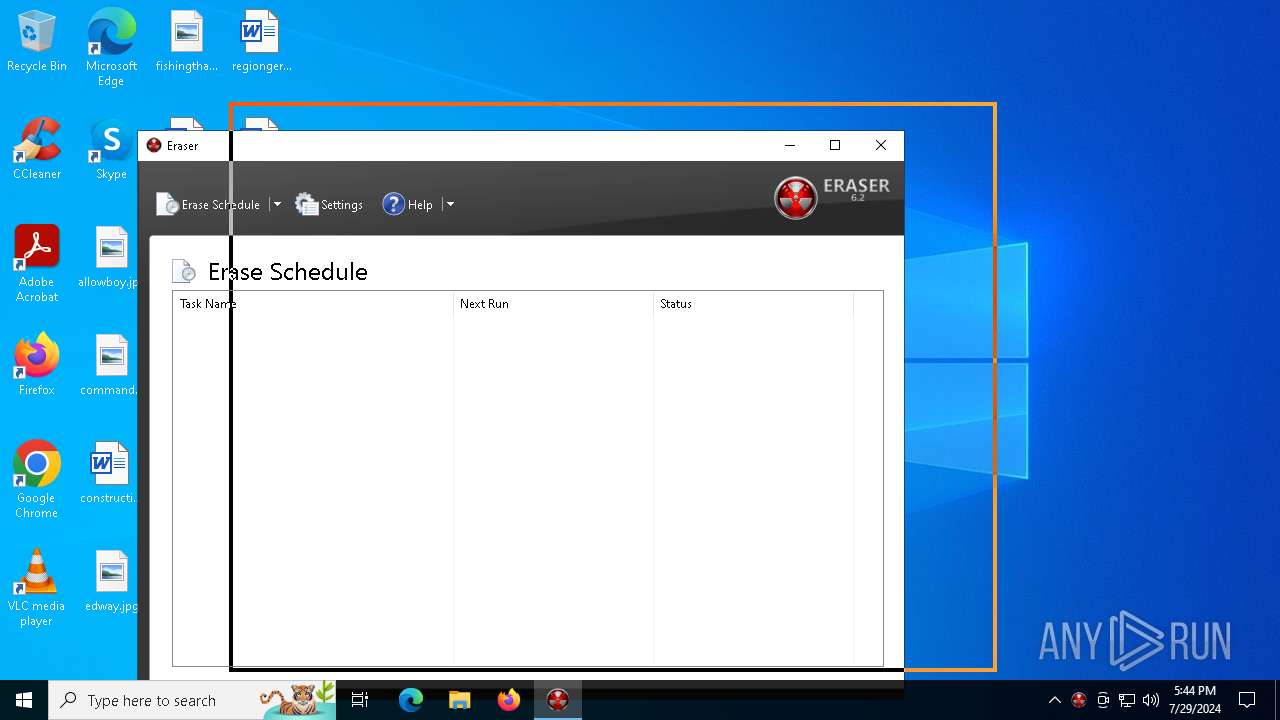Viewport: 1280px width, 720px height.
Task: Click the Eraser 6.2 logo
Action: pos(832,197)
